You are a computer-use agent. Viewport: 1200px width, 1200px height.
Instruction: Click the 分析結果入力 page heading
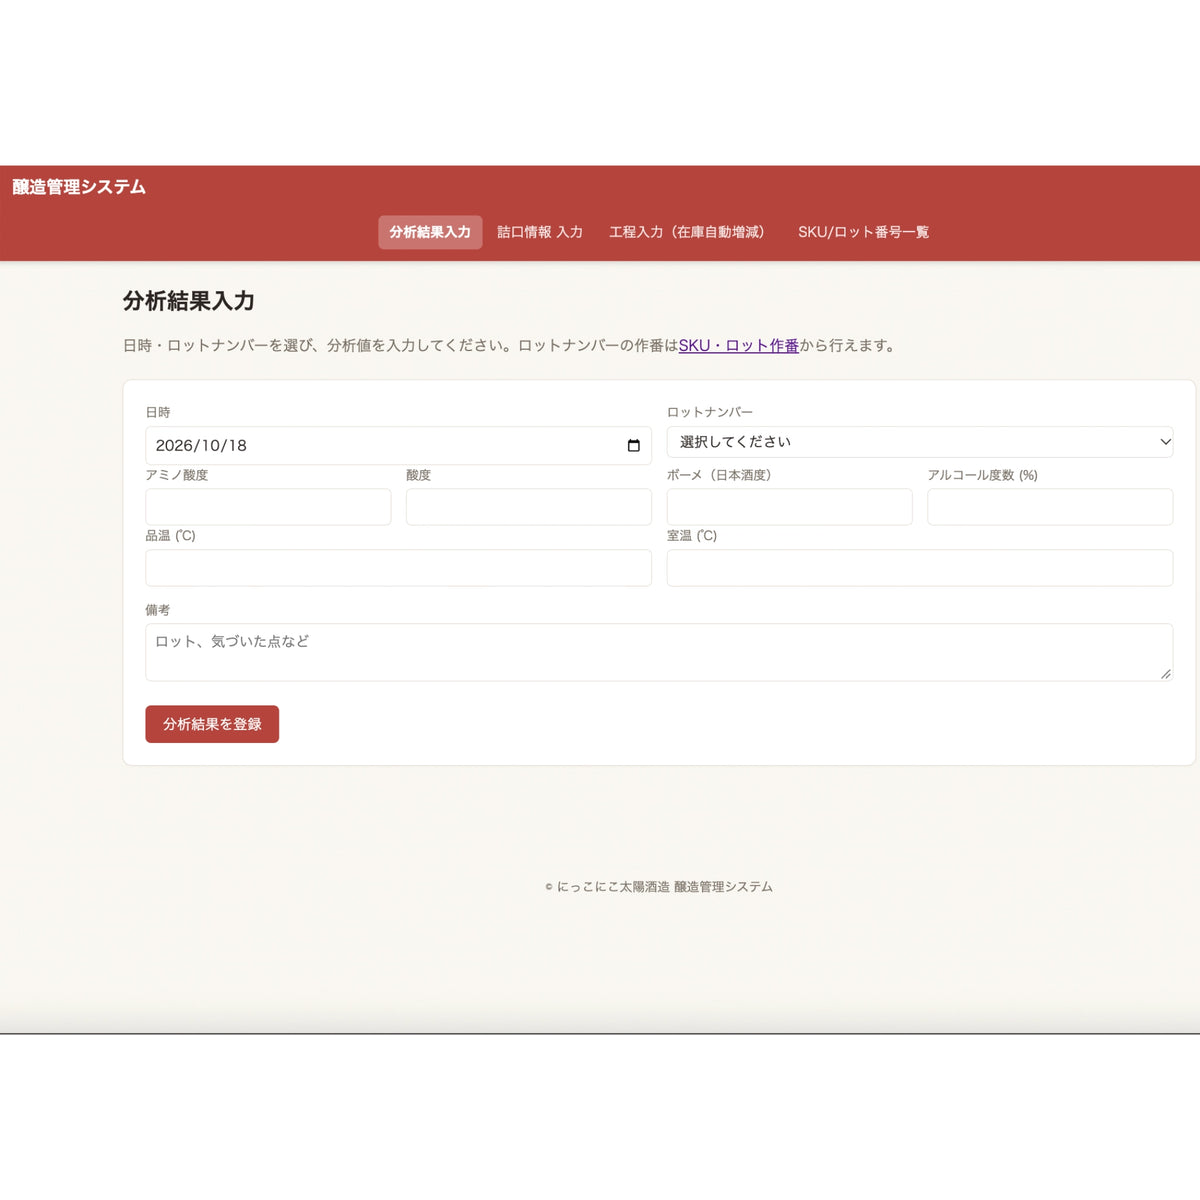click(189, 301)
